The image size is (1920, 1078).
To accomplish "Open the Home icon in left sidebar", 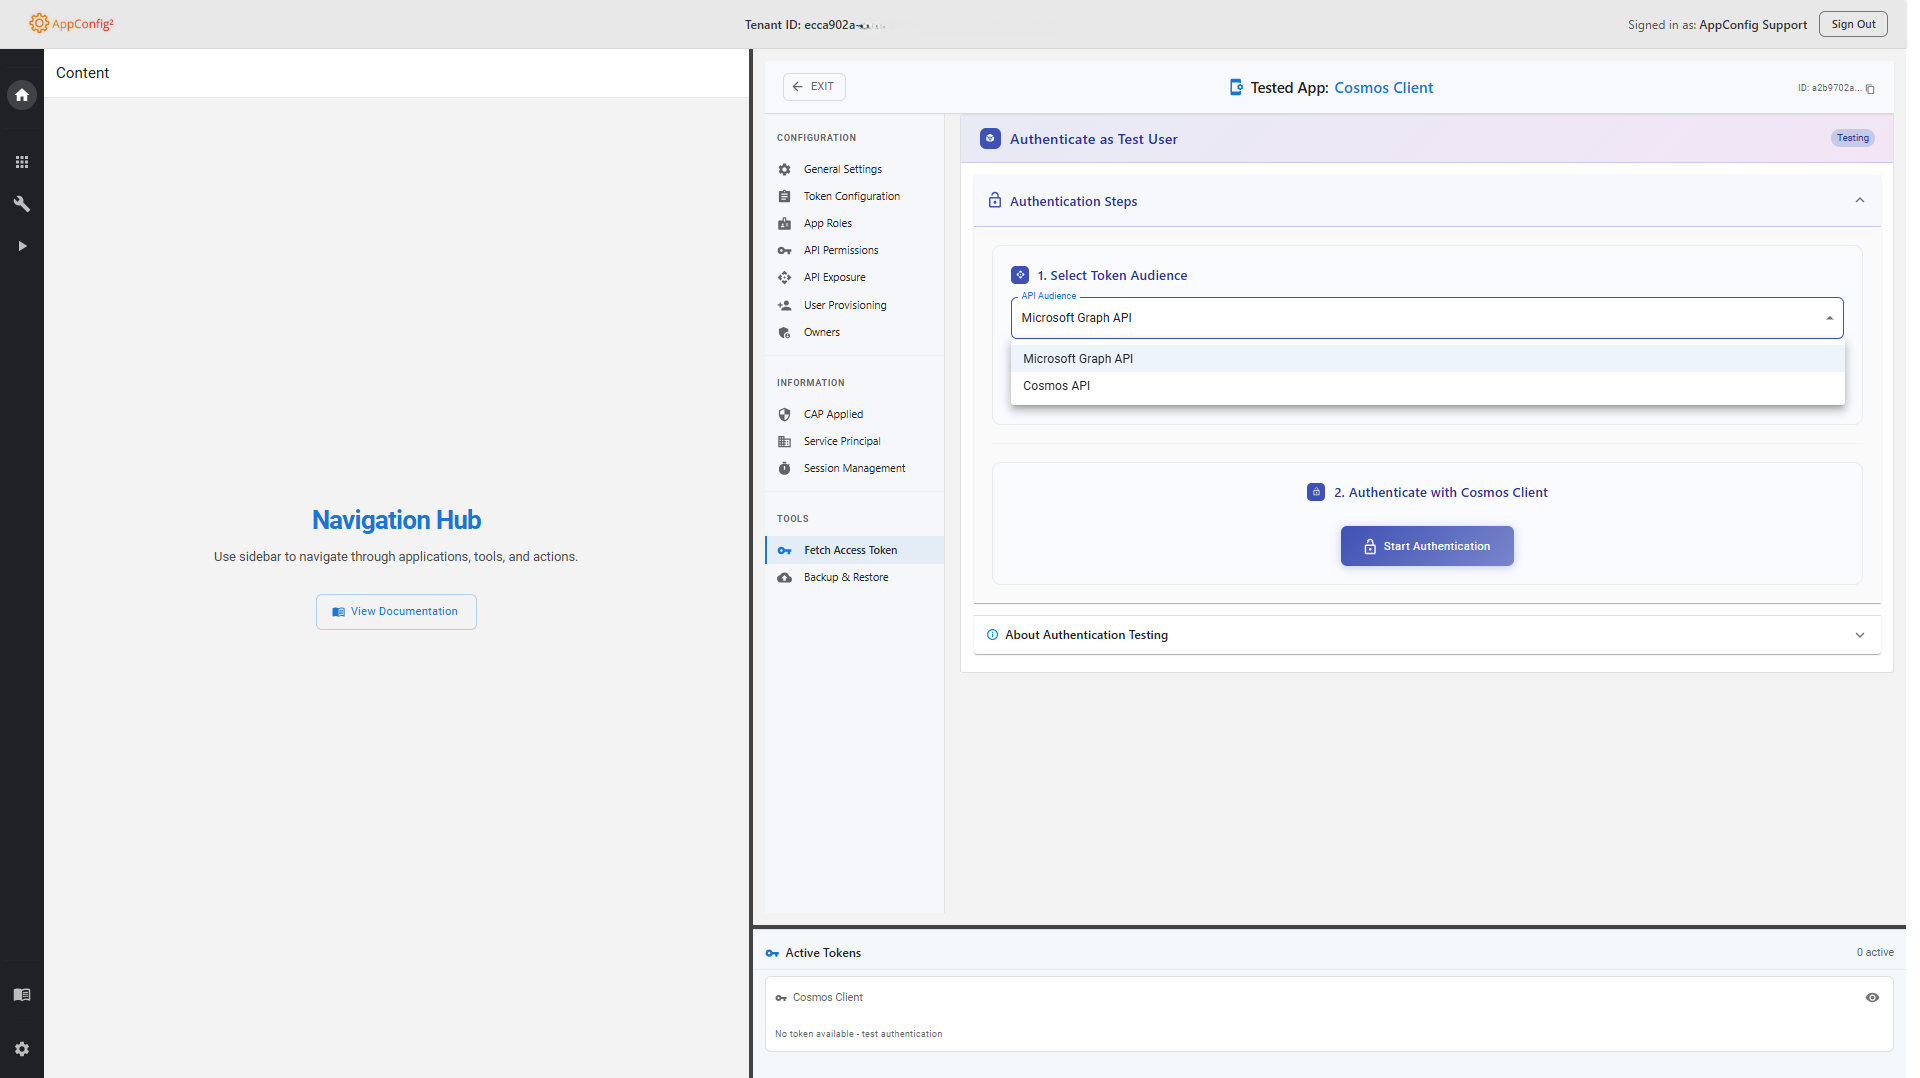I will coord(22,95).
